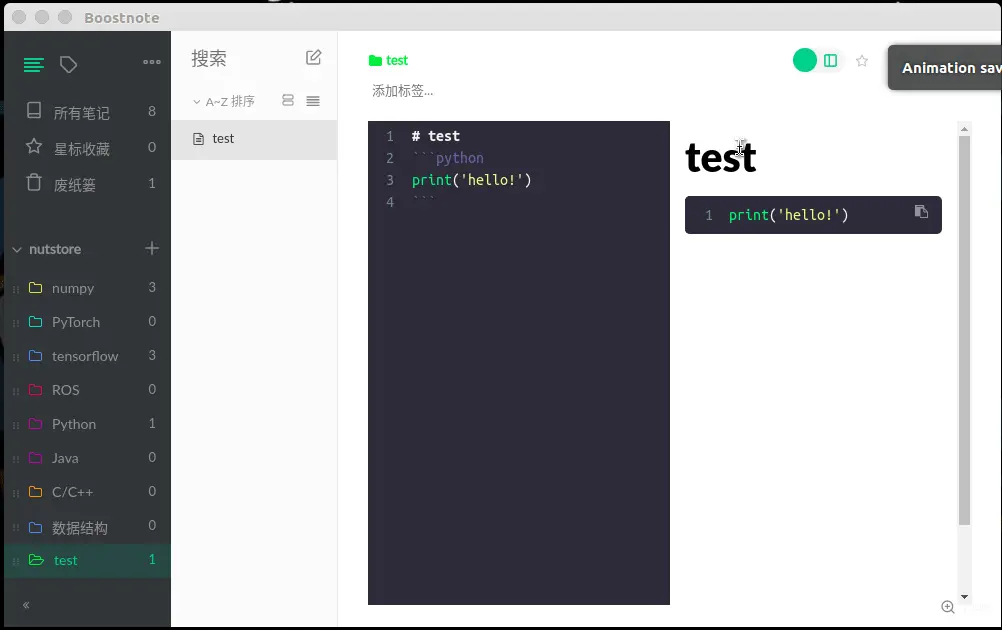
Task: Open Trash (废纸篓)
Action: [x=88, y=184]
